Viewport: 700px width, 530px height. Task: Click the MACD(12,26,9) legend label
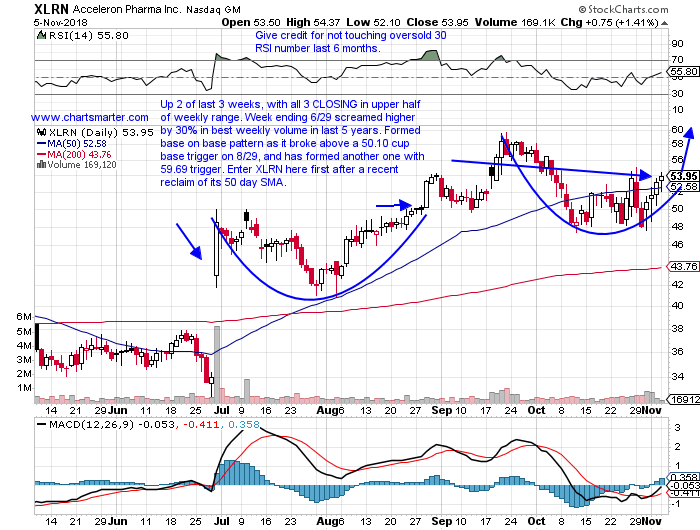click(x=91, y=424)
